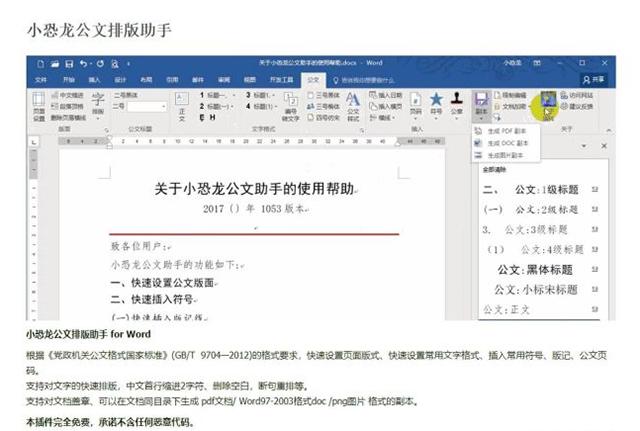Image resolution: width=640 pixels, height=431 pixels.
Task: Choose 生成图片副本 from dropdown menu
Action: click(x=505, y=156)
